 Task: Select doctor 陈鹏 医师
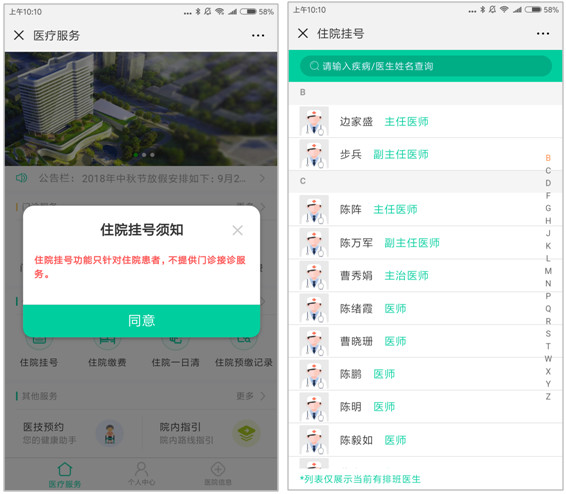(425, 374)
